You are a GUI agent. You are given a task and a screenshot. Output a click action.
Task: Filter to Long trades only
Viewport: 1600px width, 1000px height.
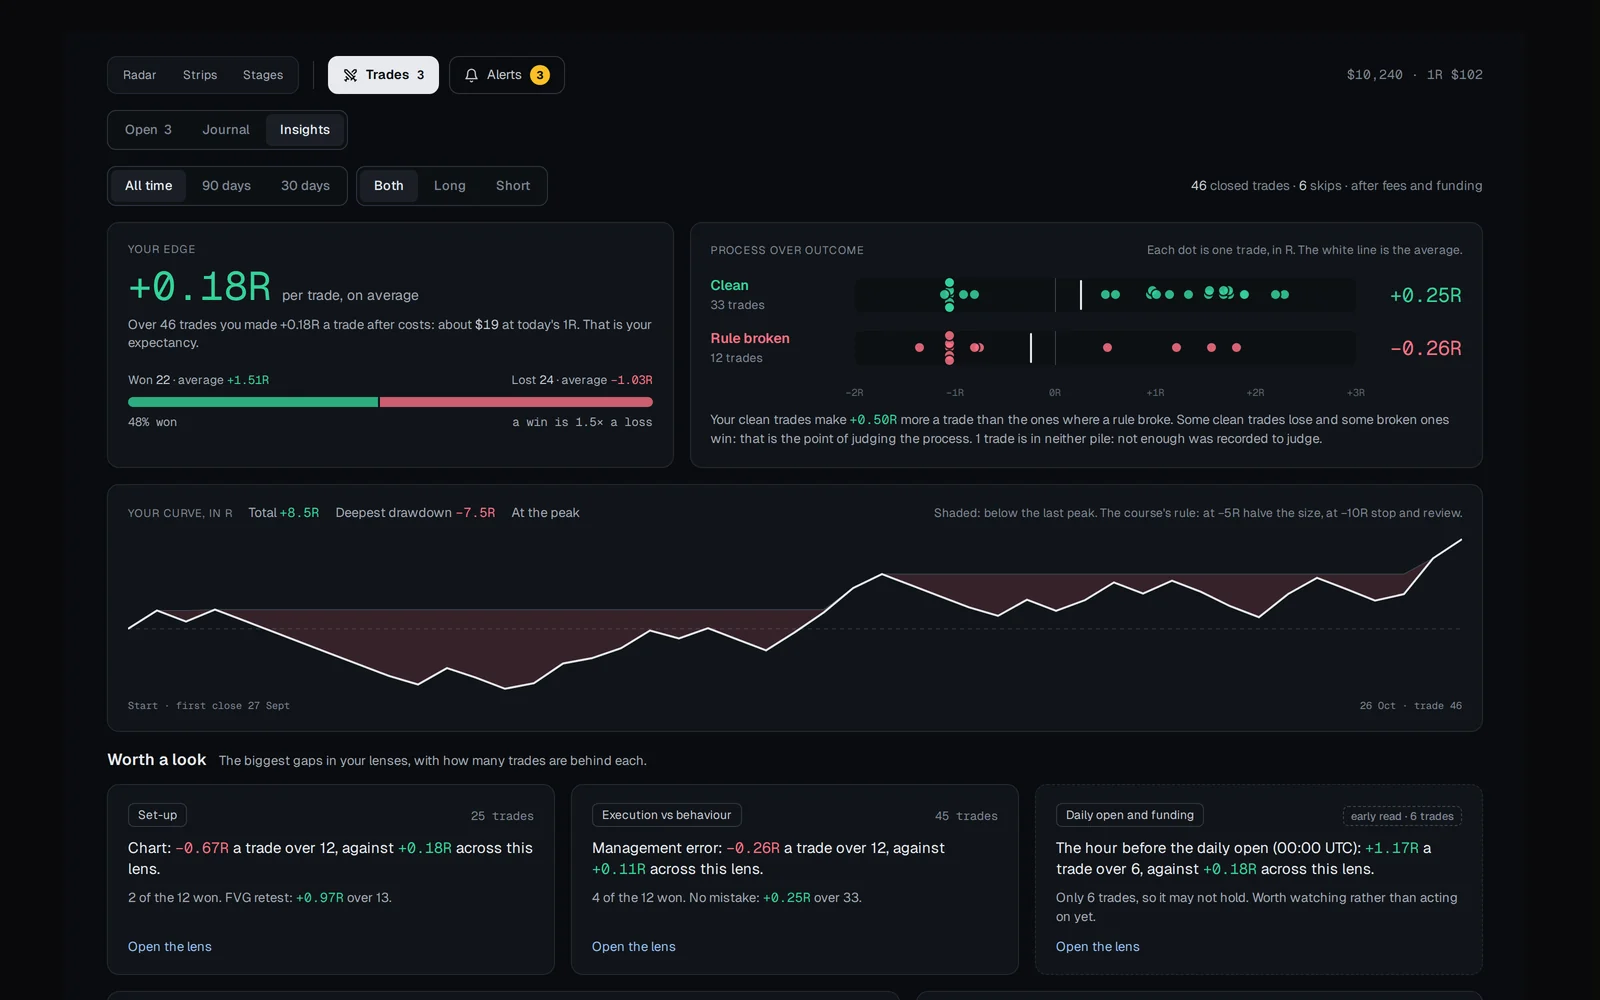point(450,186)
